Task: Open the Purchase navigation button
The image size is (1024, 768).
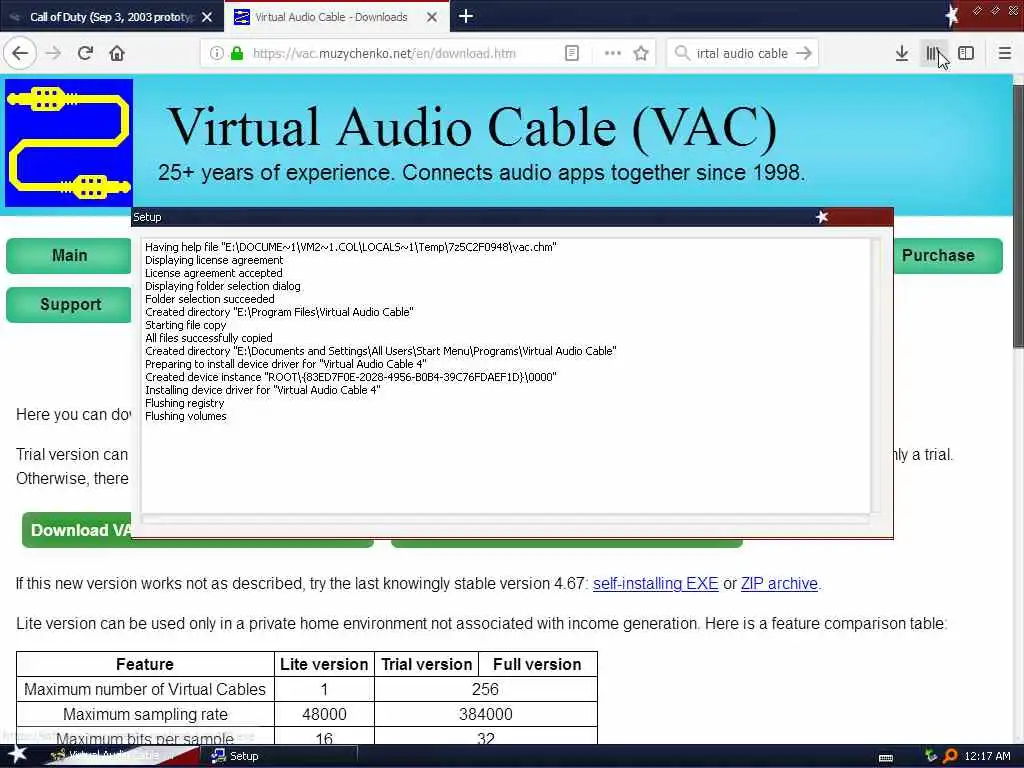Action: coord(947,255)
